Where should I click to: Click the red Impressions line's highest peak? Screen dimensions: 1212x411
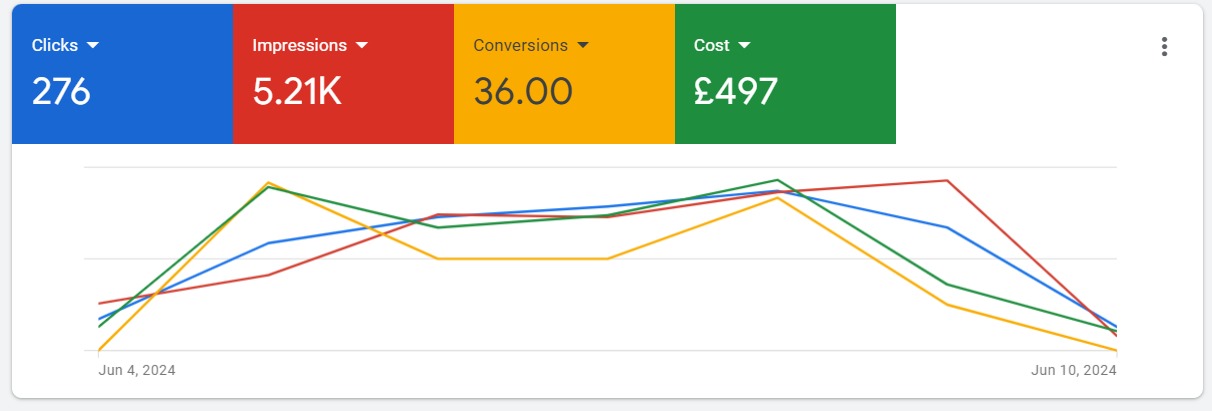946,181
